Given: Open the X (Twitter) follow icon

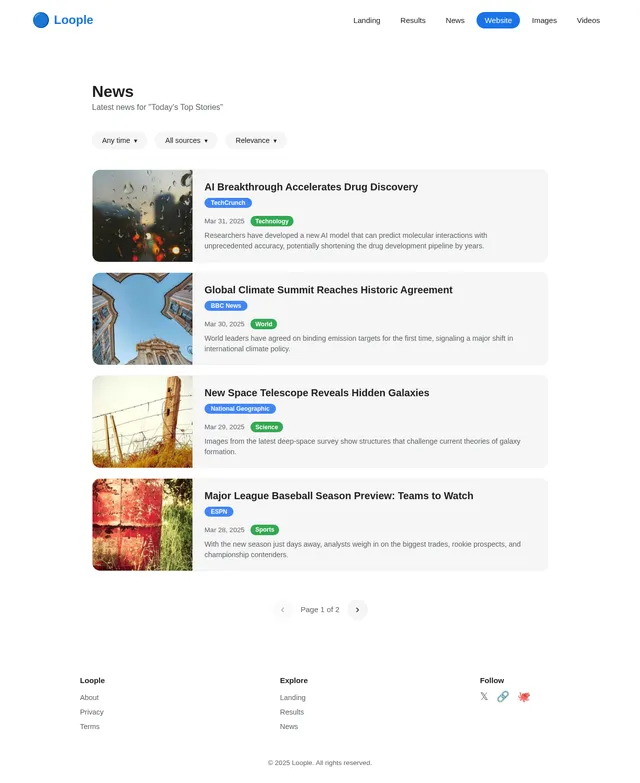Looking at the screenshot, I should (x=484, y=696).
